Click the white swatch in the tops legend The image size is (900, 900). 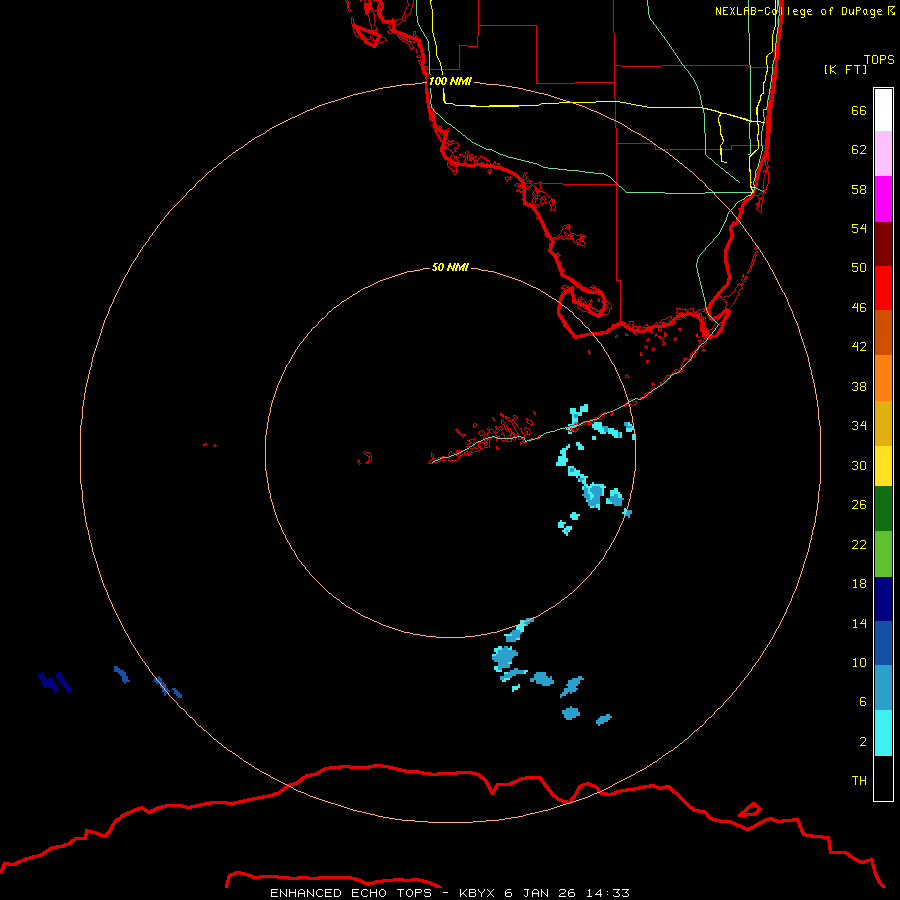click(883, 110)
